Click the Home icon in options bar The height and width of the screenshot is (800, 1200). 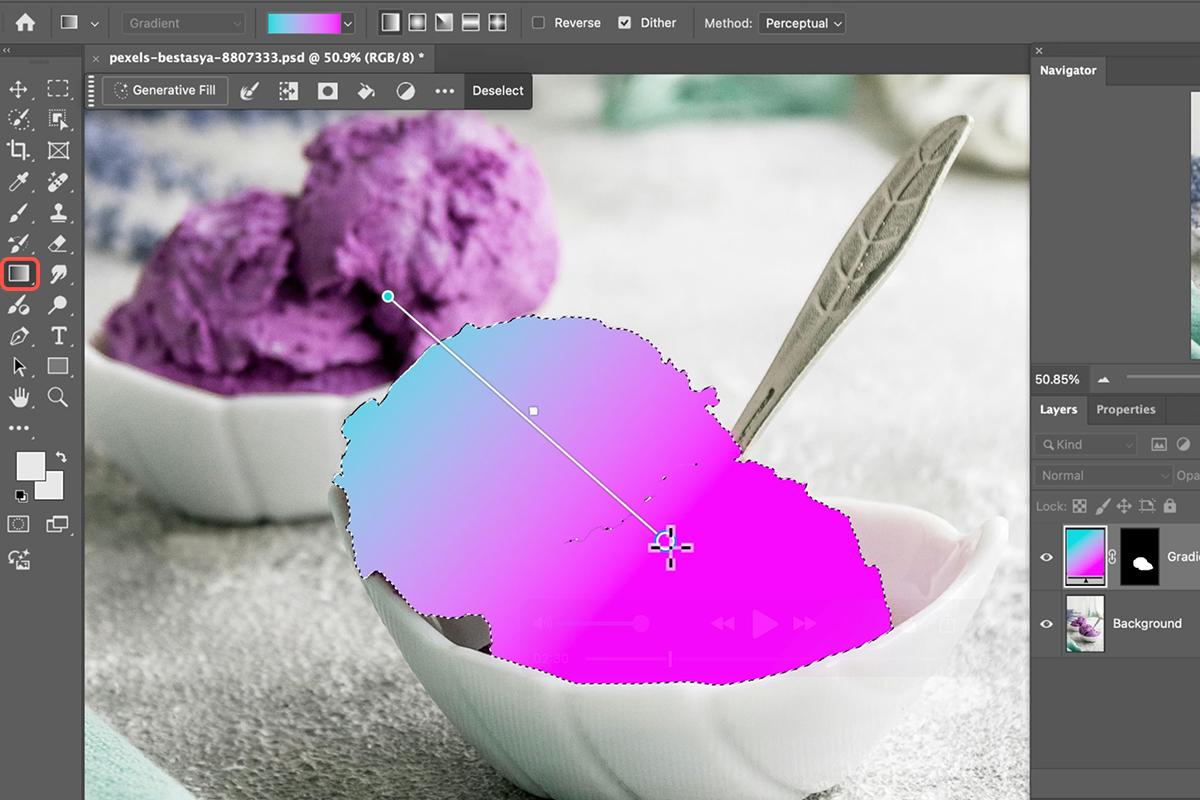[x=24, y=23]
